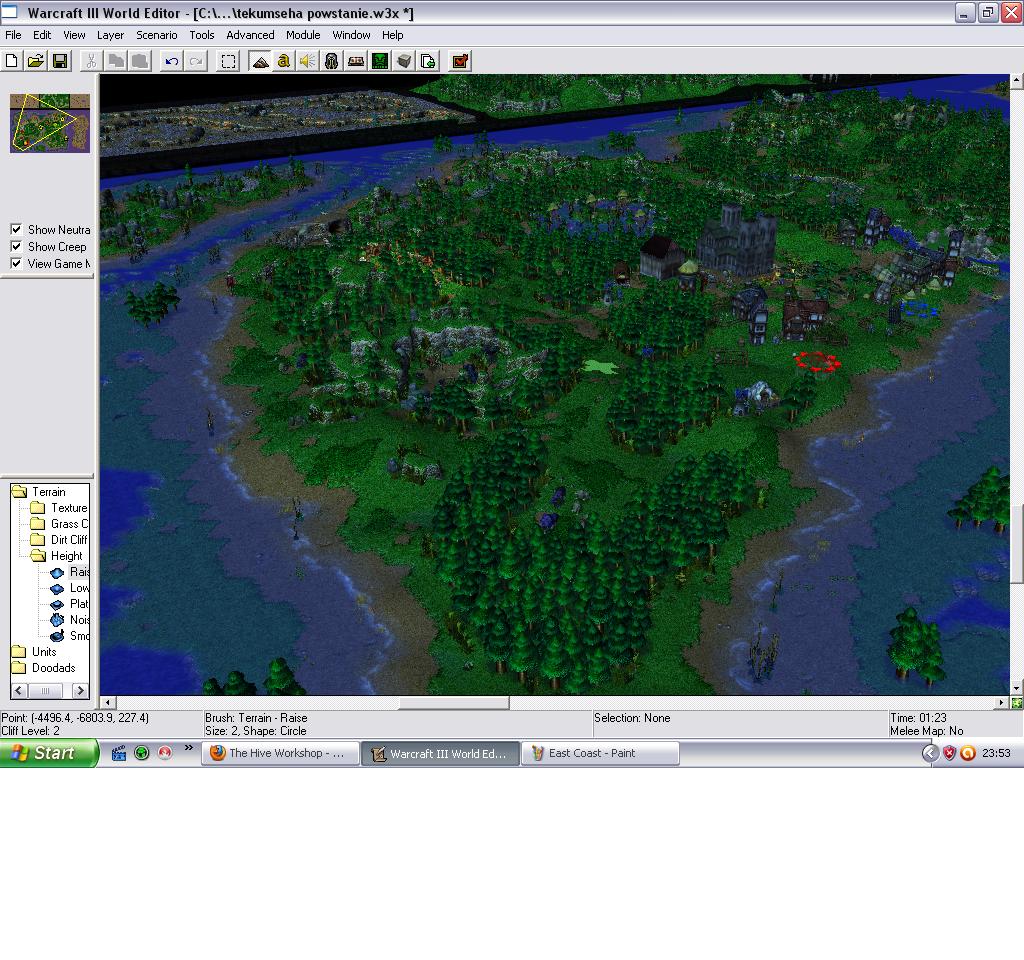Open the View menu
Viewport: 1024px width, 960px height.
74,35
